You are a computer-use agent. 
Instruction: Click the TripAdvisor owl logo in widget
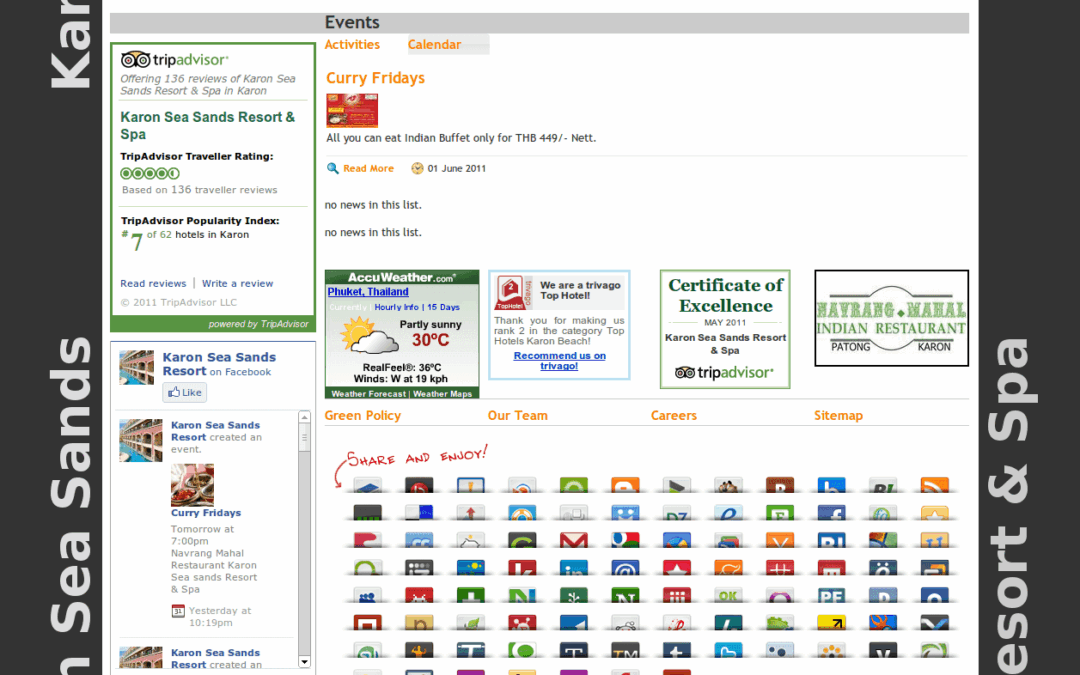pos(135,59)
